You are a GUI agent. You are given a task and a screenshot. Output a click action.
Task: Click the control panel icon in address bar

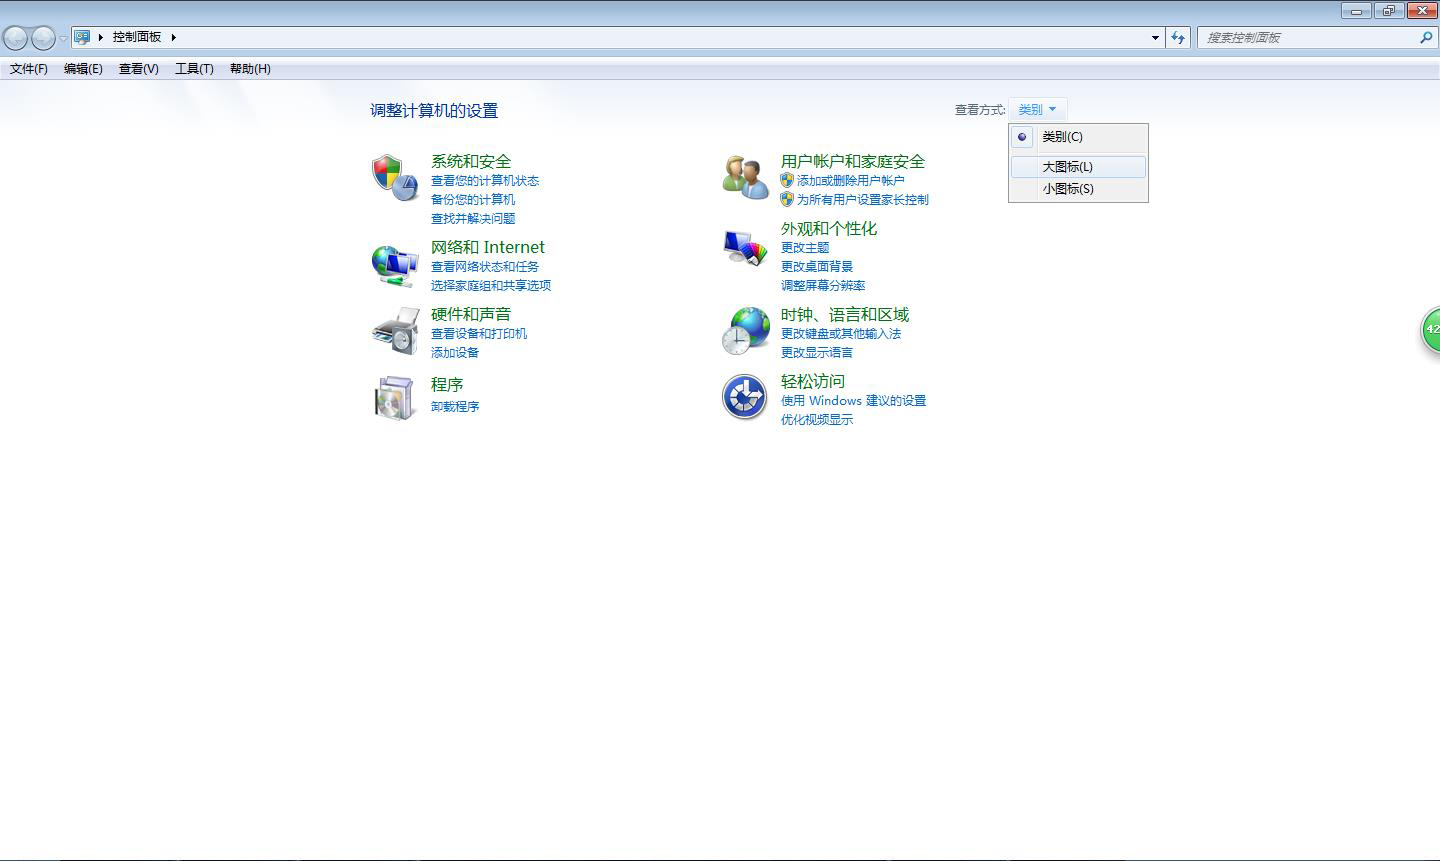coord(82,37)
